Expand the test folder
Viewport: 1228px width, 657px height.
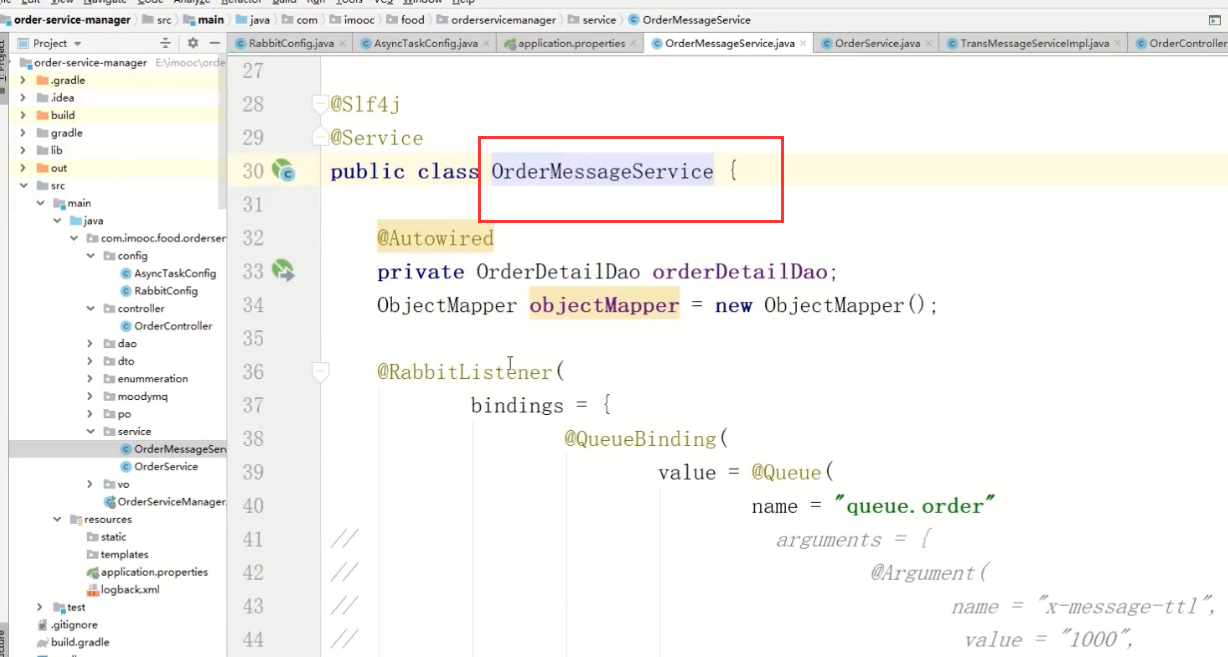click(x=40, y=607)
